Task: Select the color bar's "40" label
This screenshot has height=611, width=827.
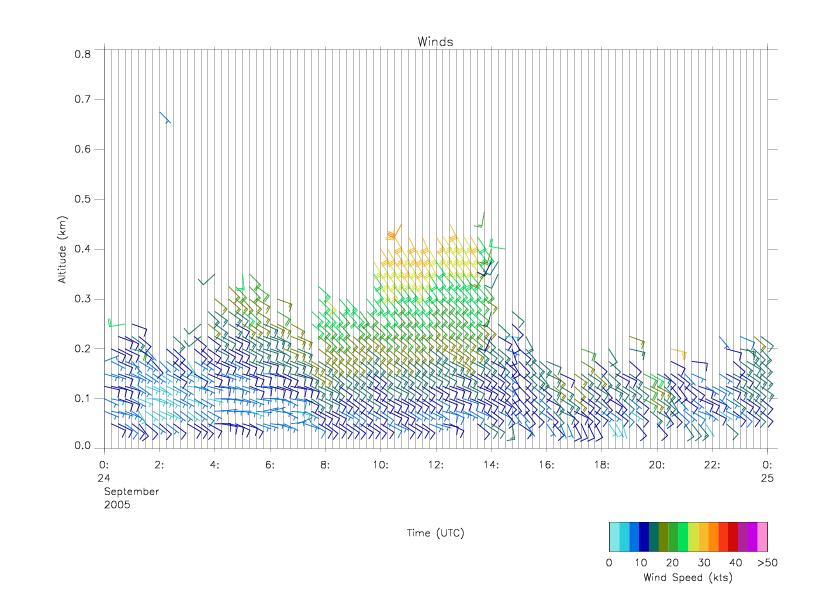Action: [x=736, y=562]
